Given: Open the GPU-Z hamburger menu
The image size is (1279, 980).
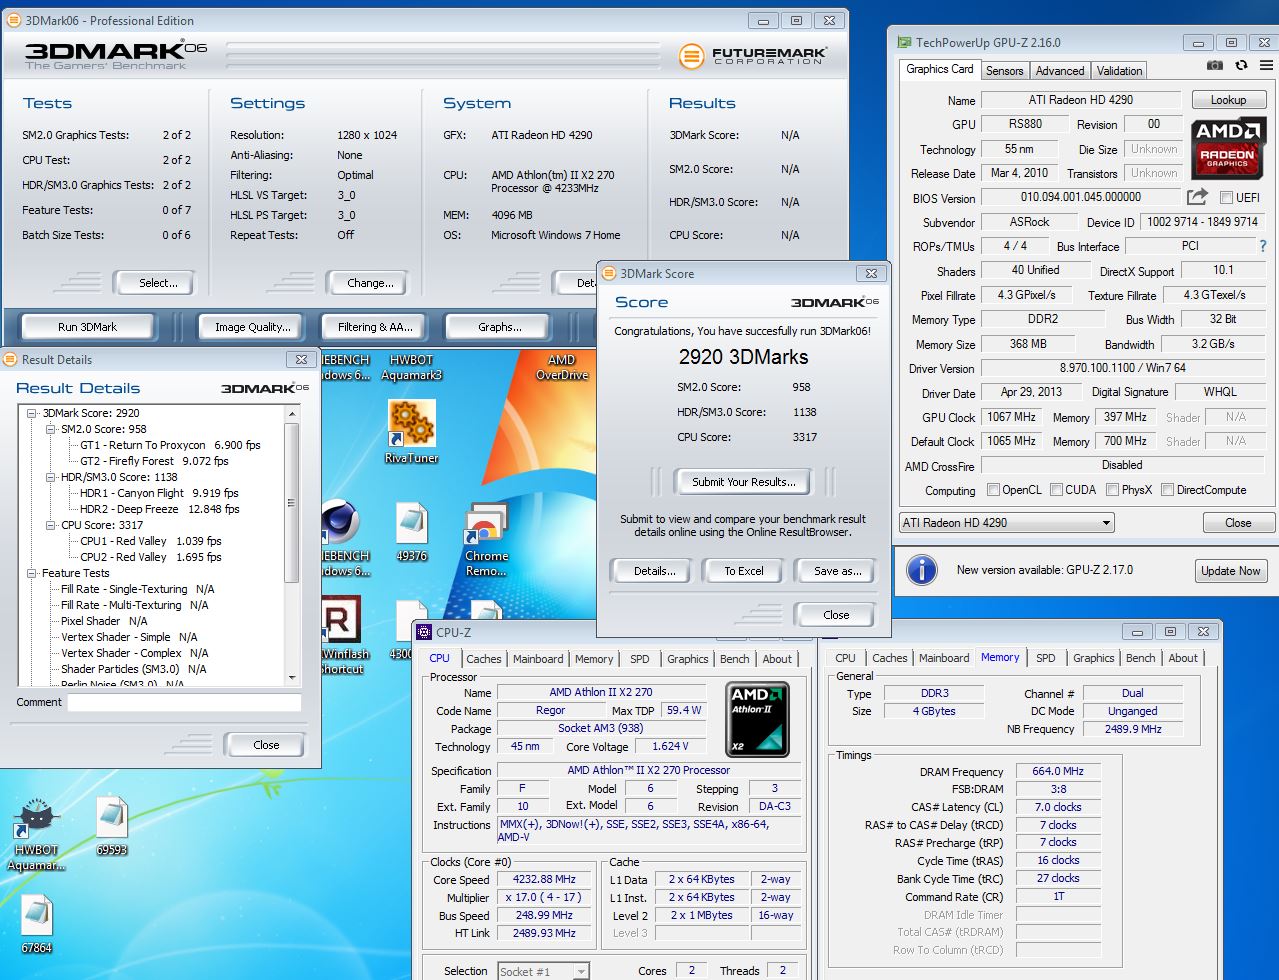Looking at the screenshot, I should click(x=1265, y=66).
